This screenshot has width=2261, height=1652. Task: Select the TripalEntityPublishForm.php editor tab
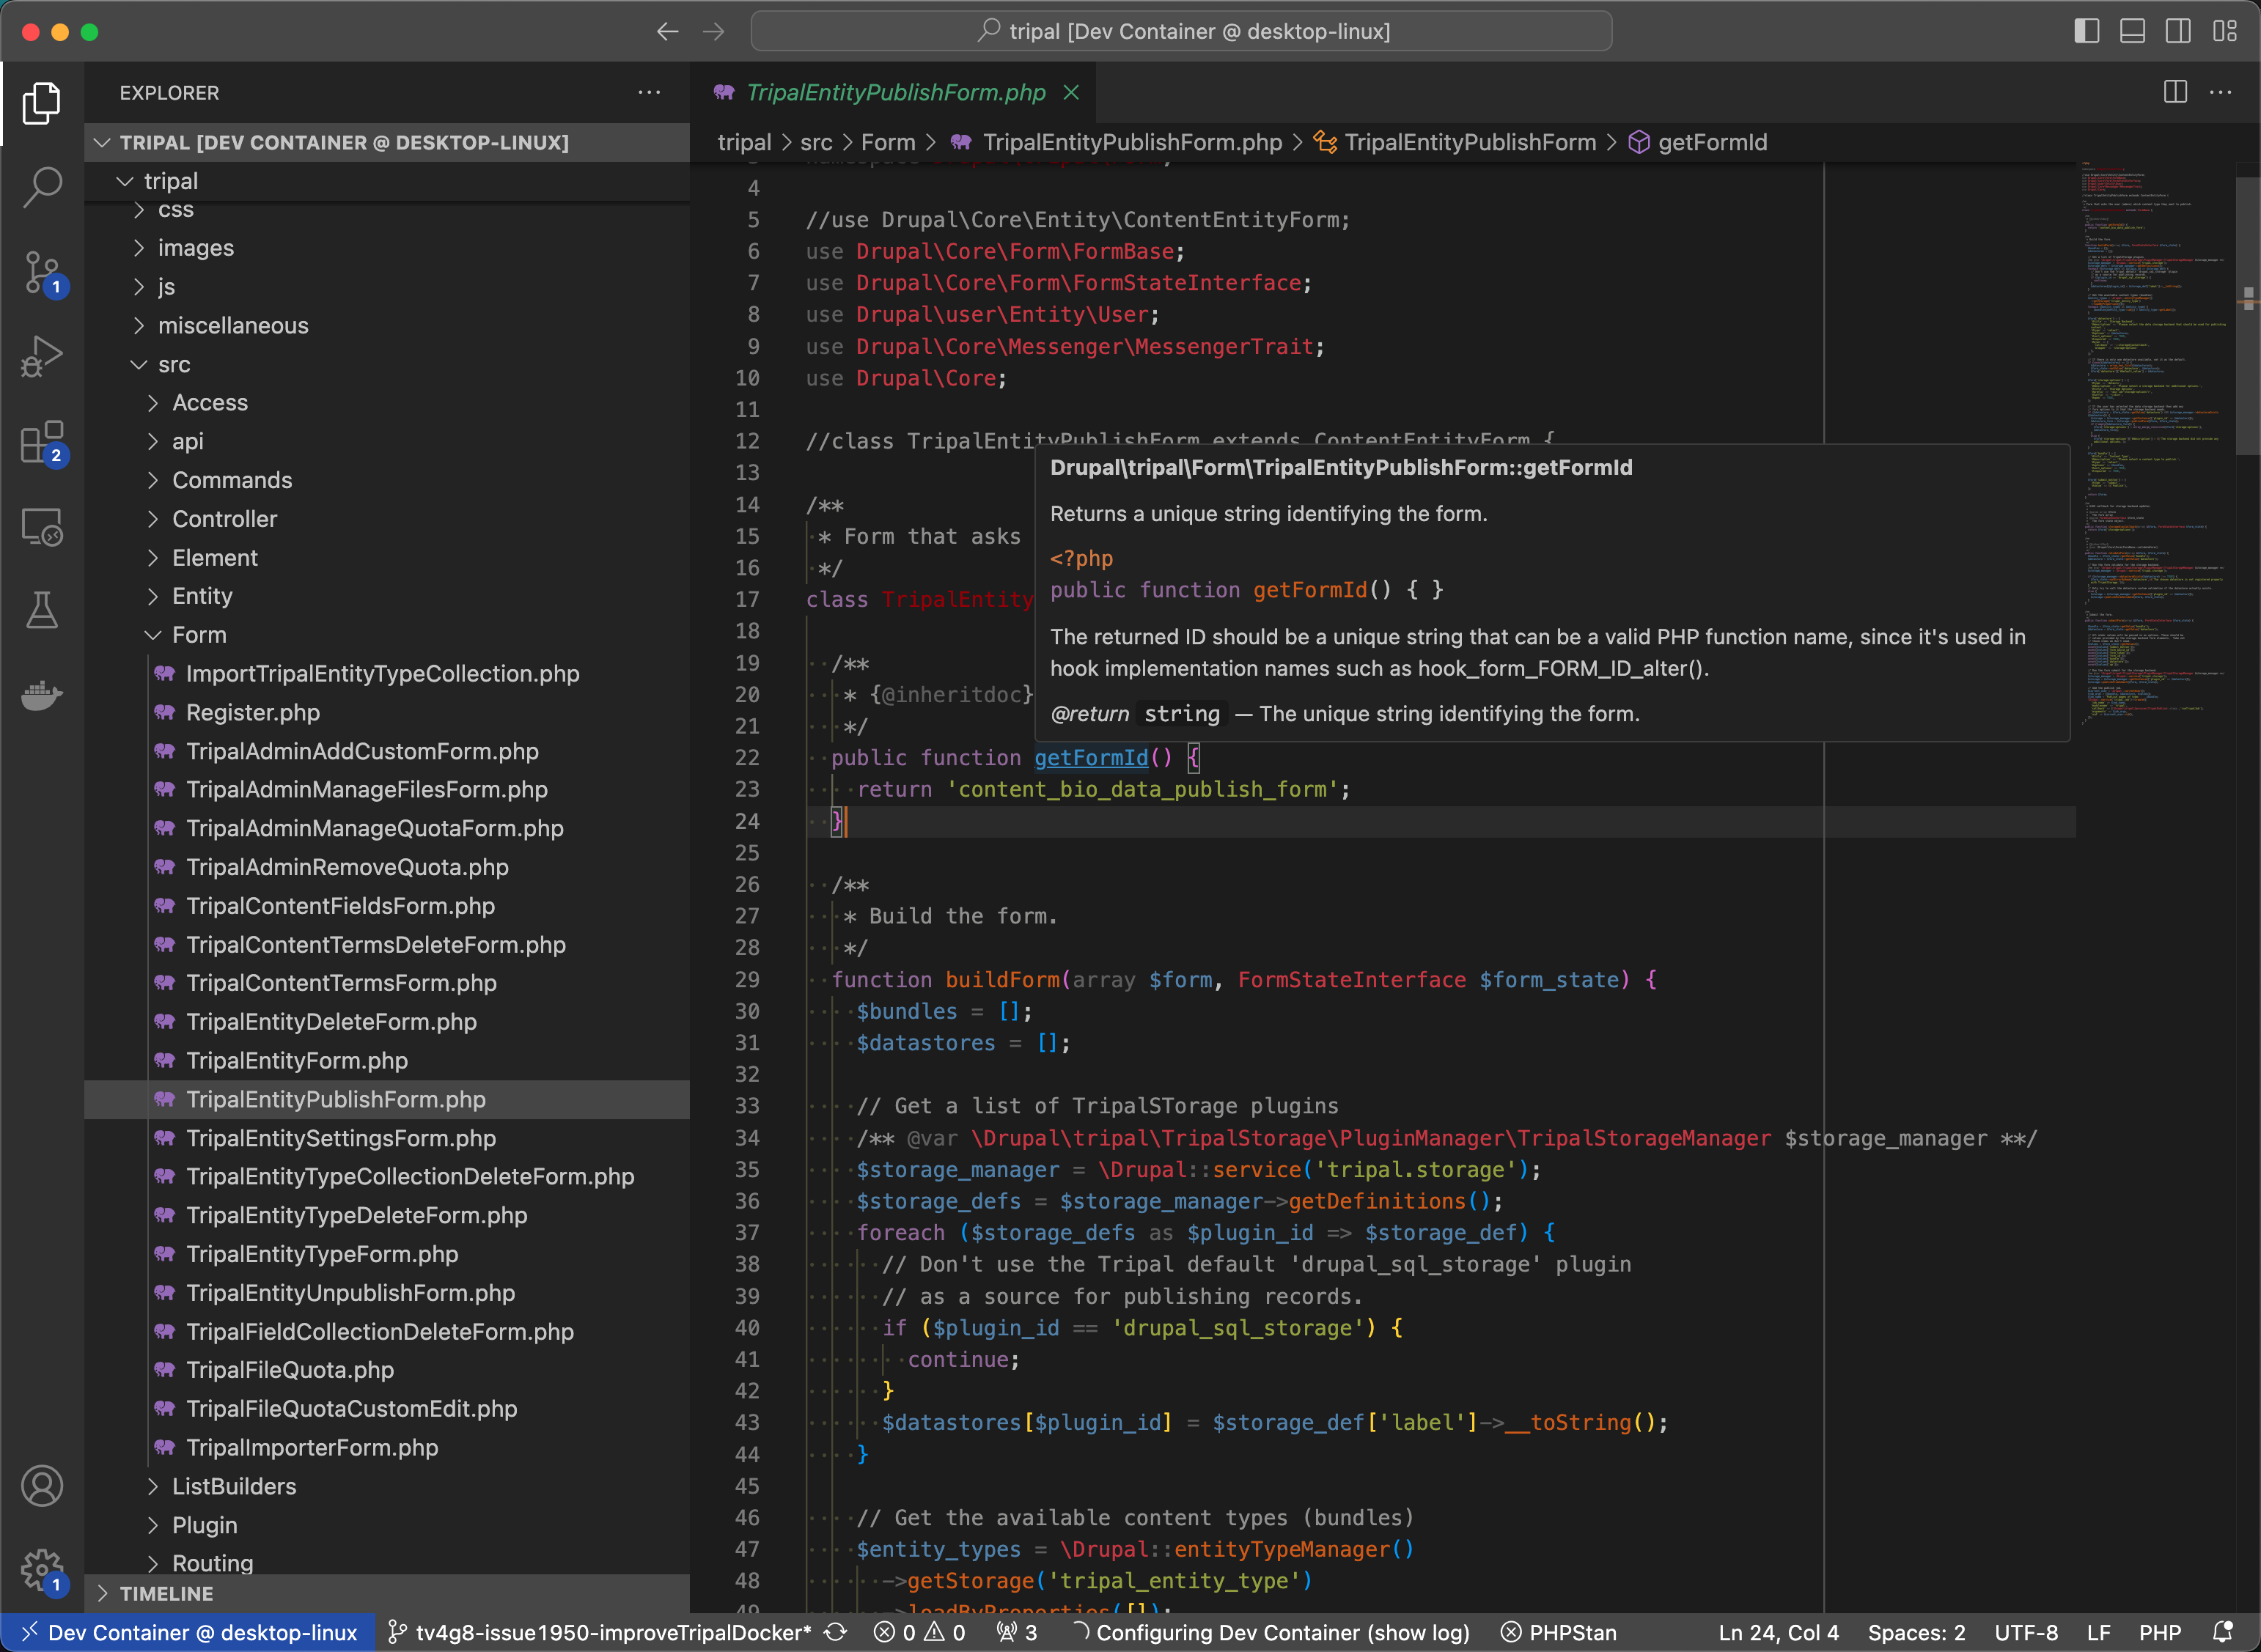pyautogui.click(x=893, y=92)
